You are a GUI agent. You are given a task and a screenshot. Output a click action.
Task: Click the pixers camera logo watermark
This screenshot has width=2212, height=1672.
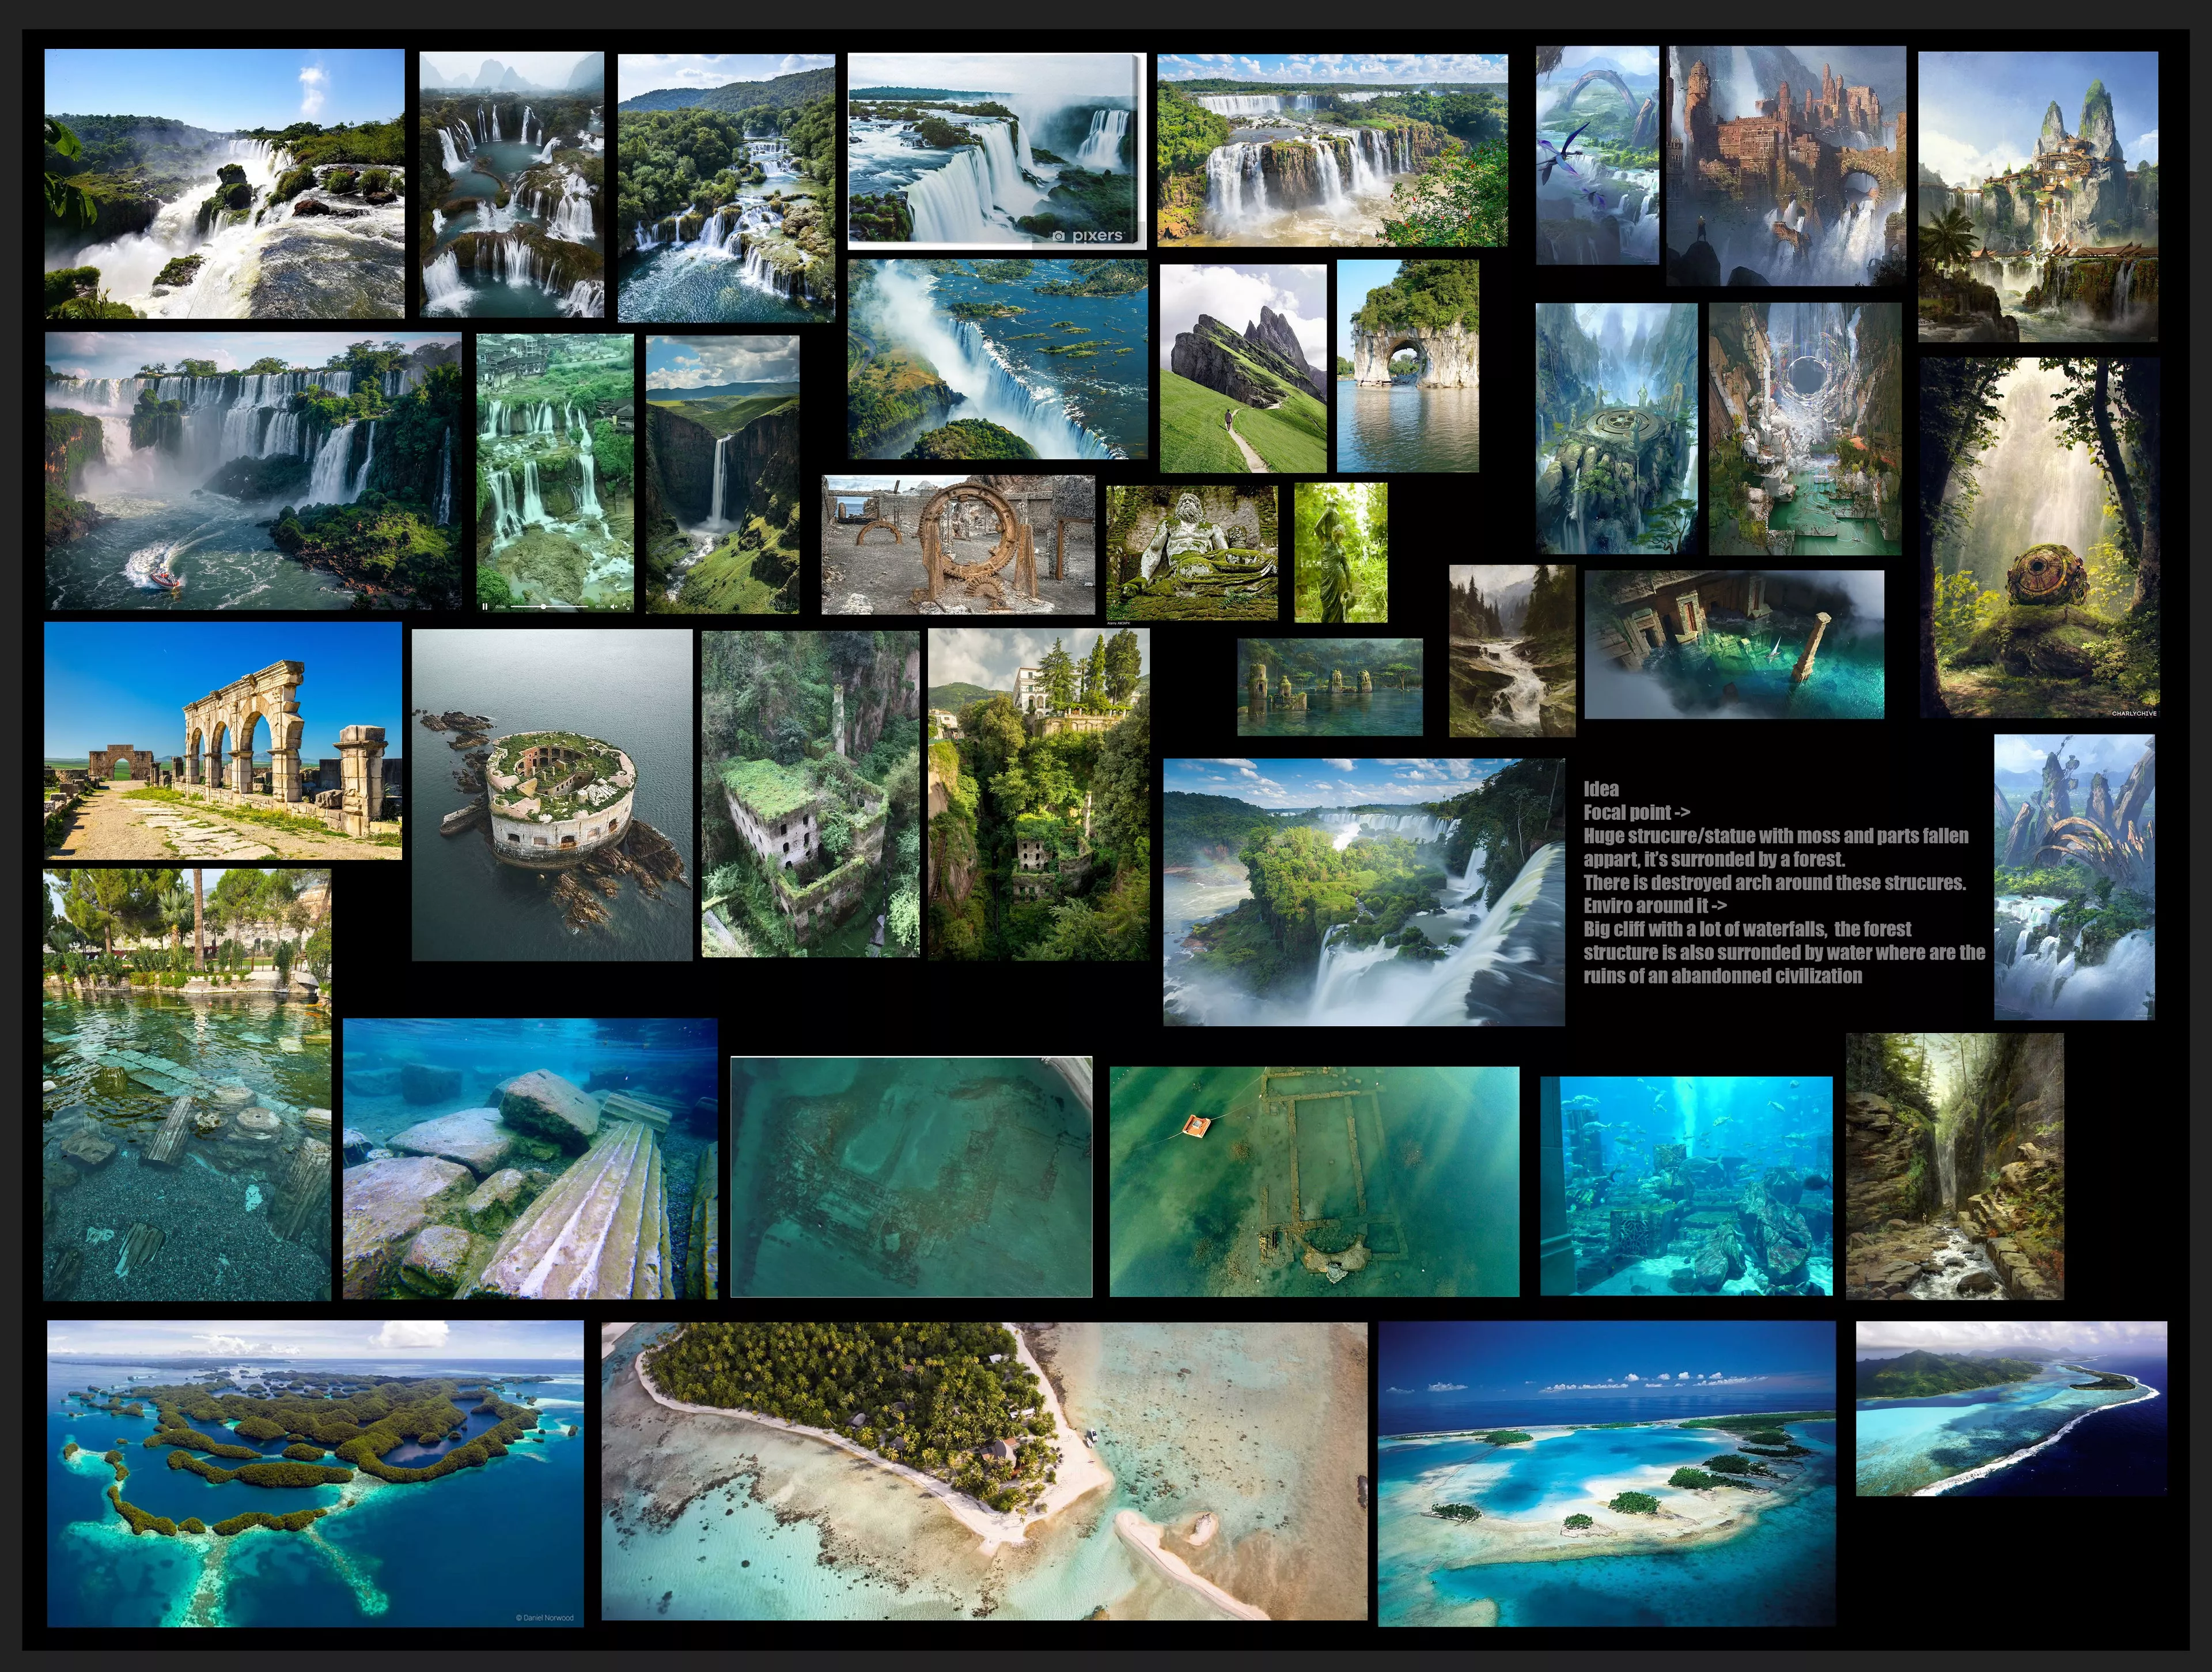(1059, 236)
